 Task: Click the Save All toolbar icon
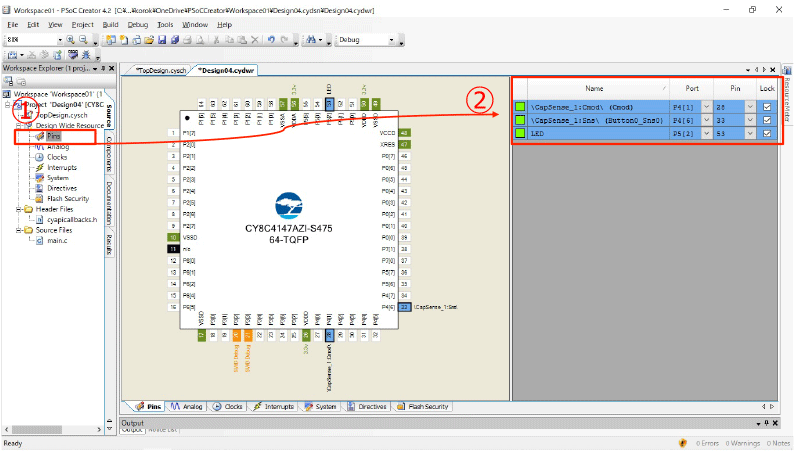click(175, 40)
